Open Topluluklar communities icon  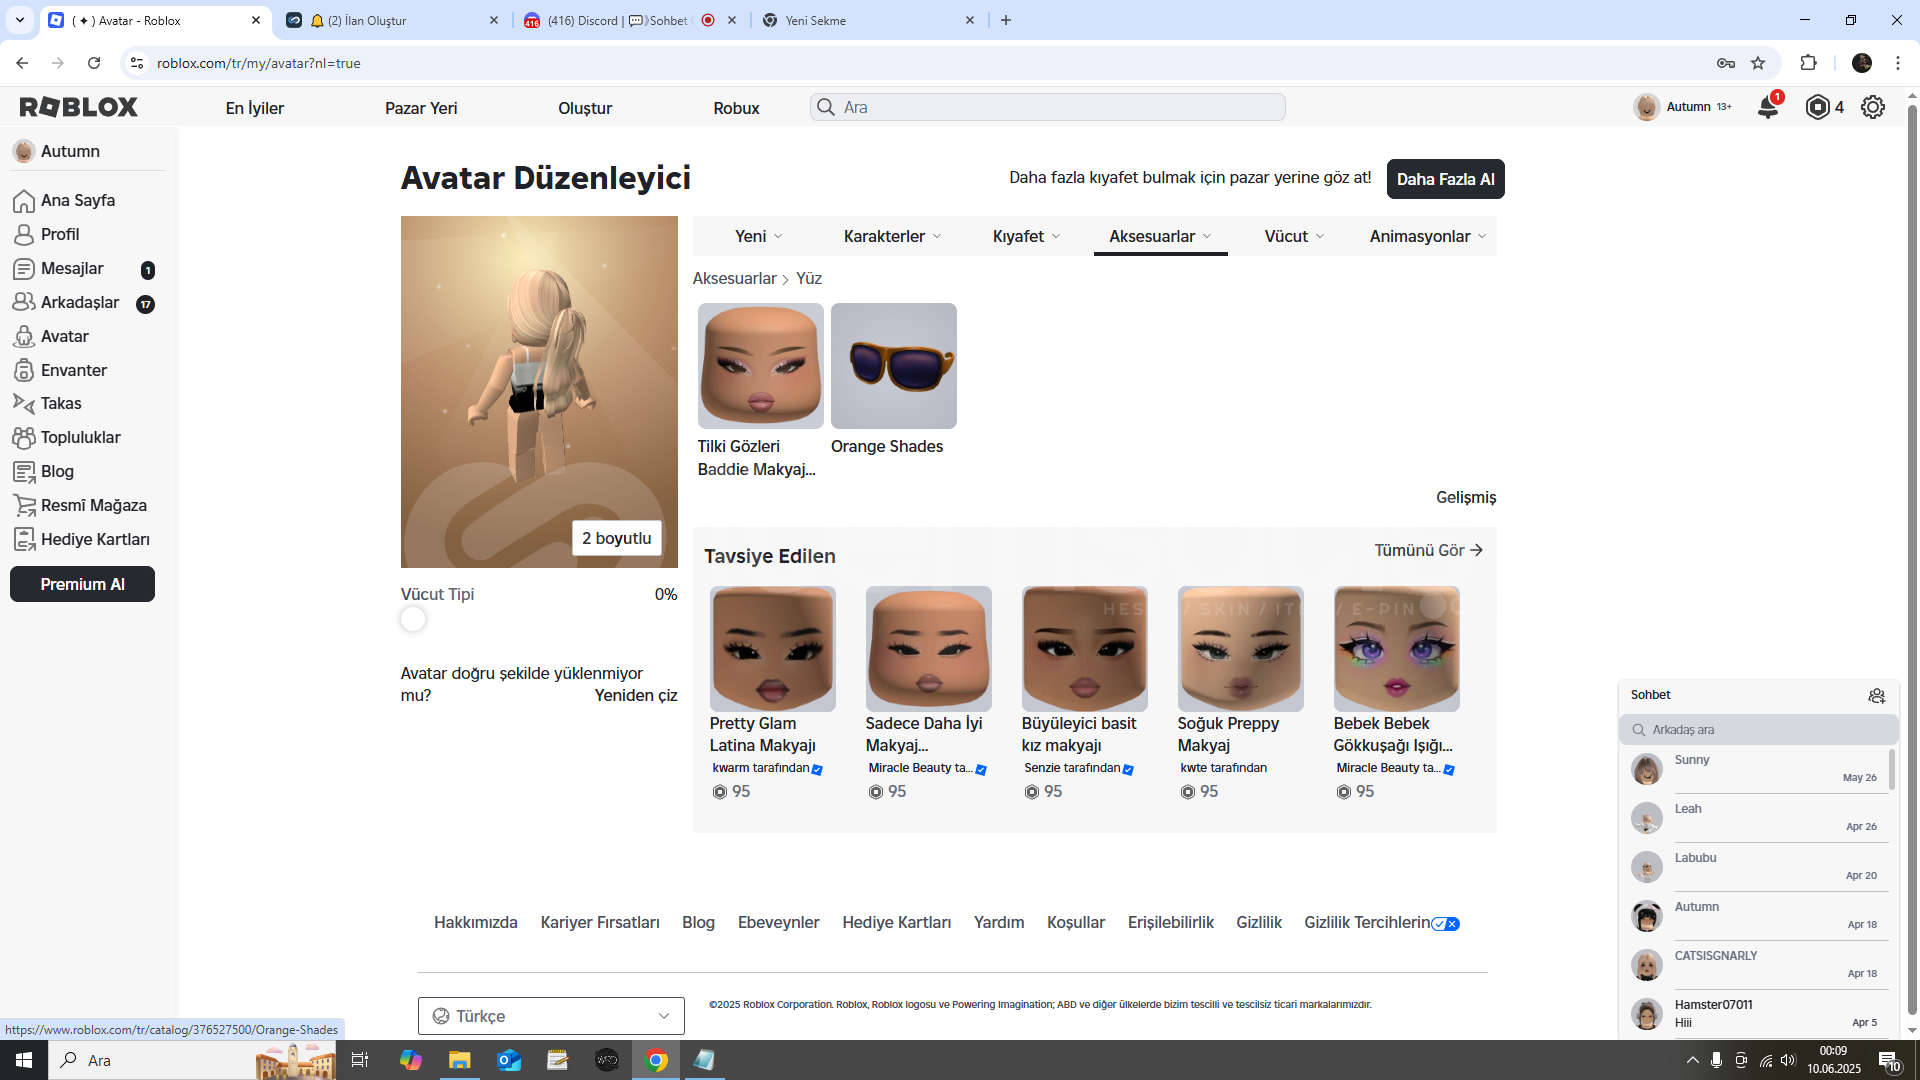pos(24,438)
